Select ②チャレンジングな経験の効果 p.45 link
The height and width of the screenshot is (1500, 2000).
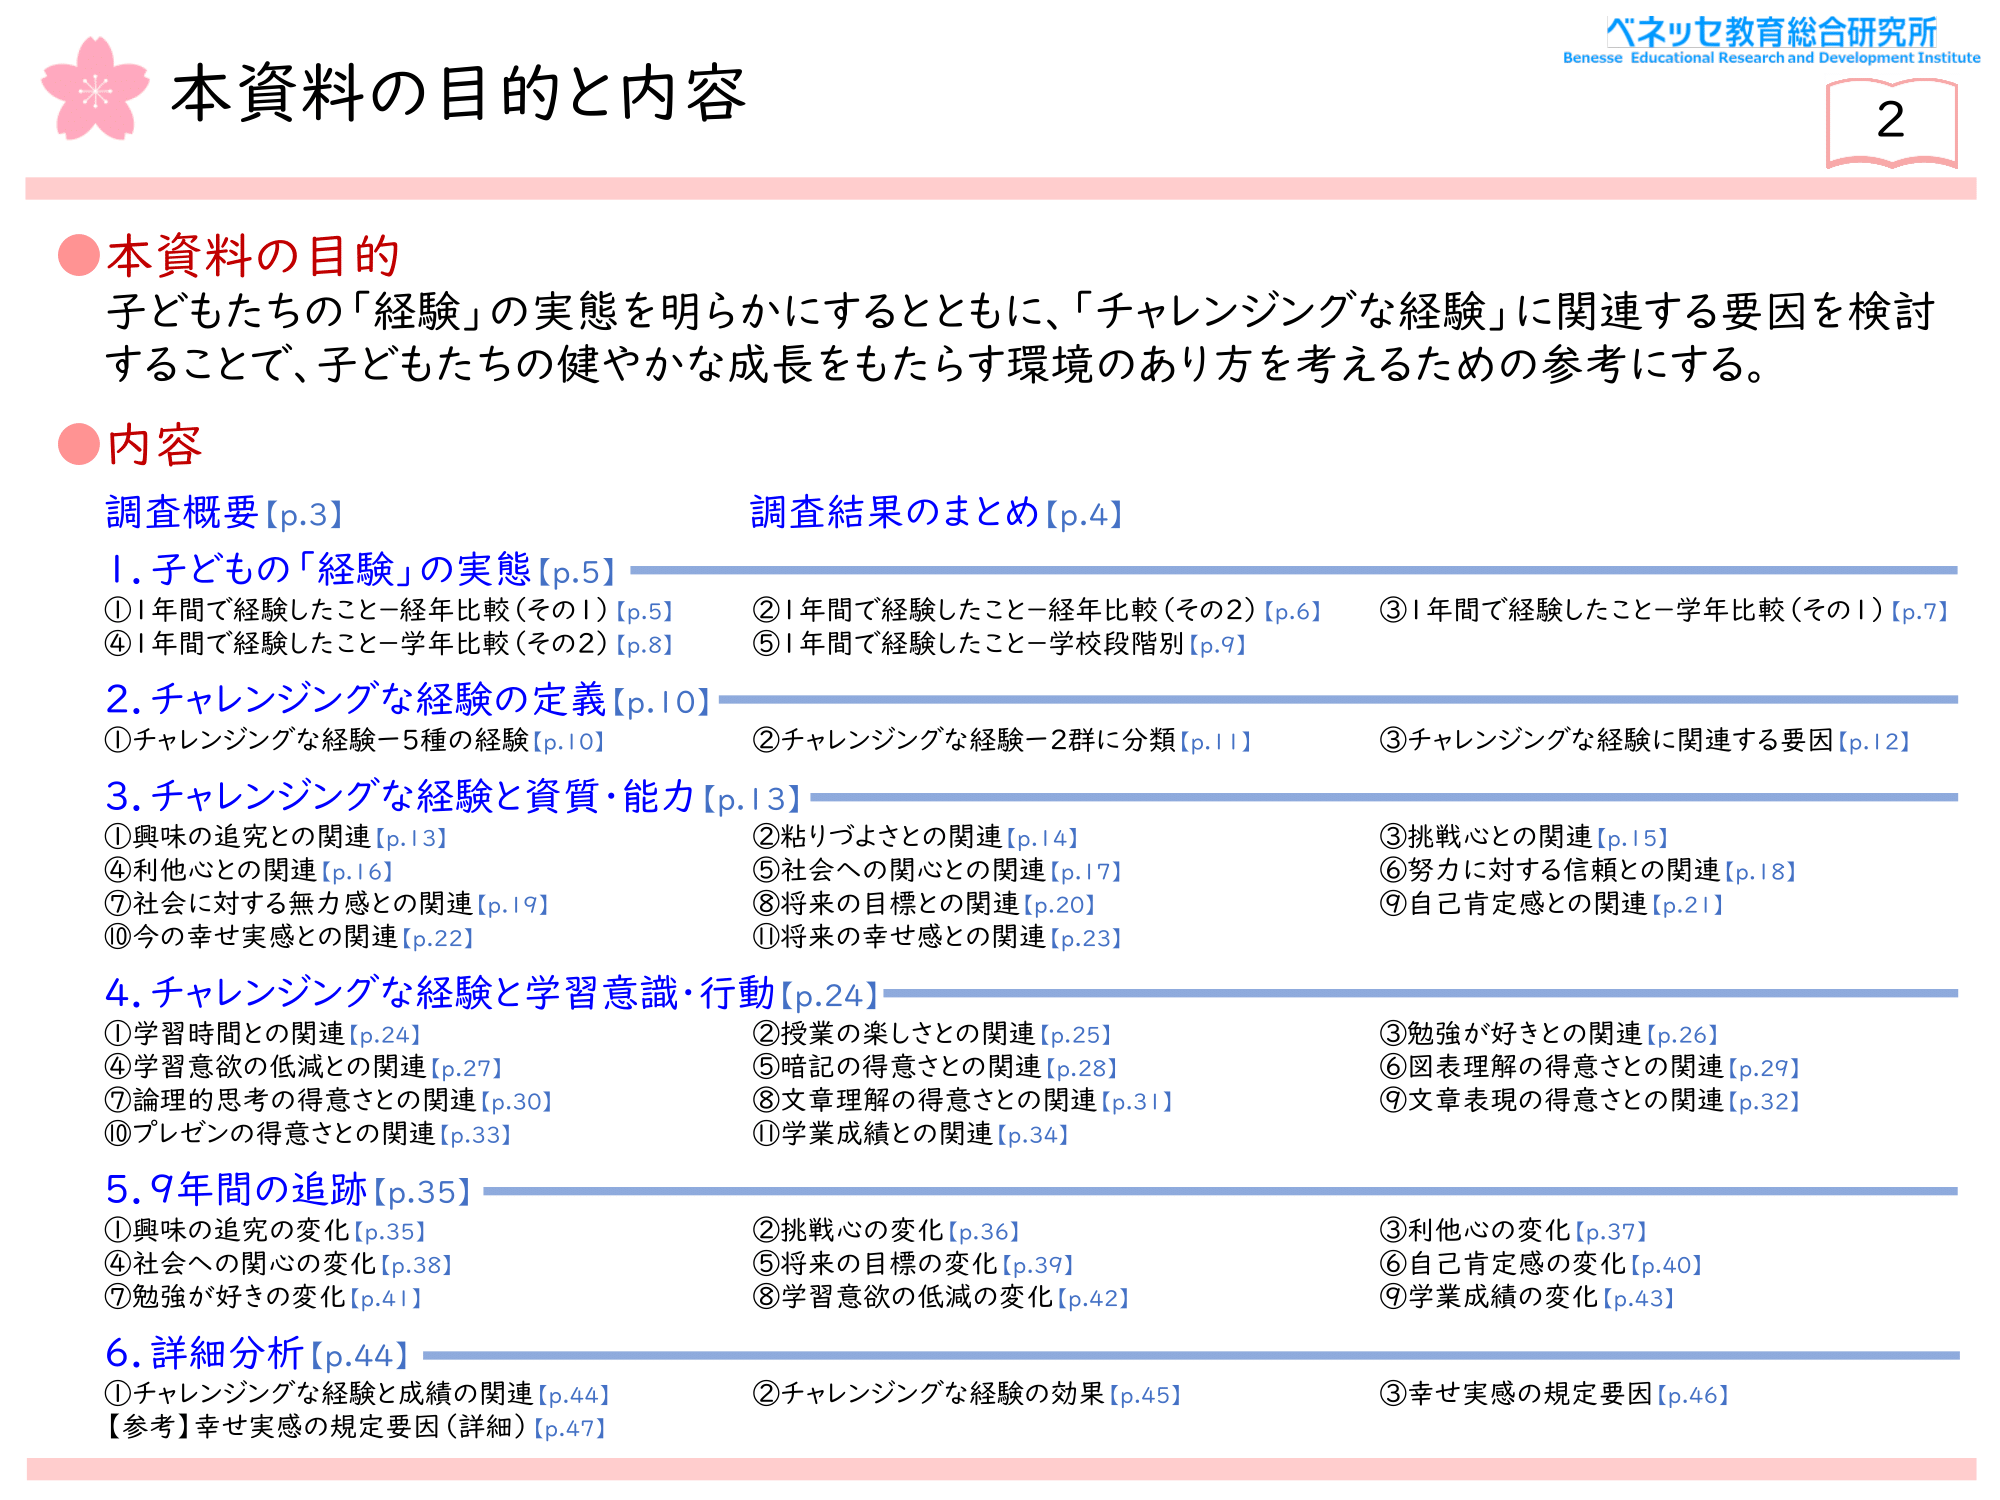point(966,1394)
